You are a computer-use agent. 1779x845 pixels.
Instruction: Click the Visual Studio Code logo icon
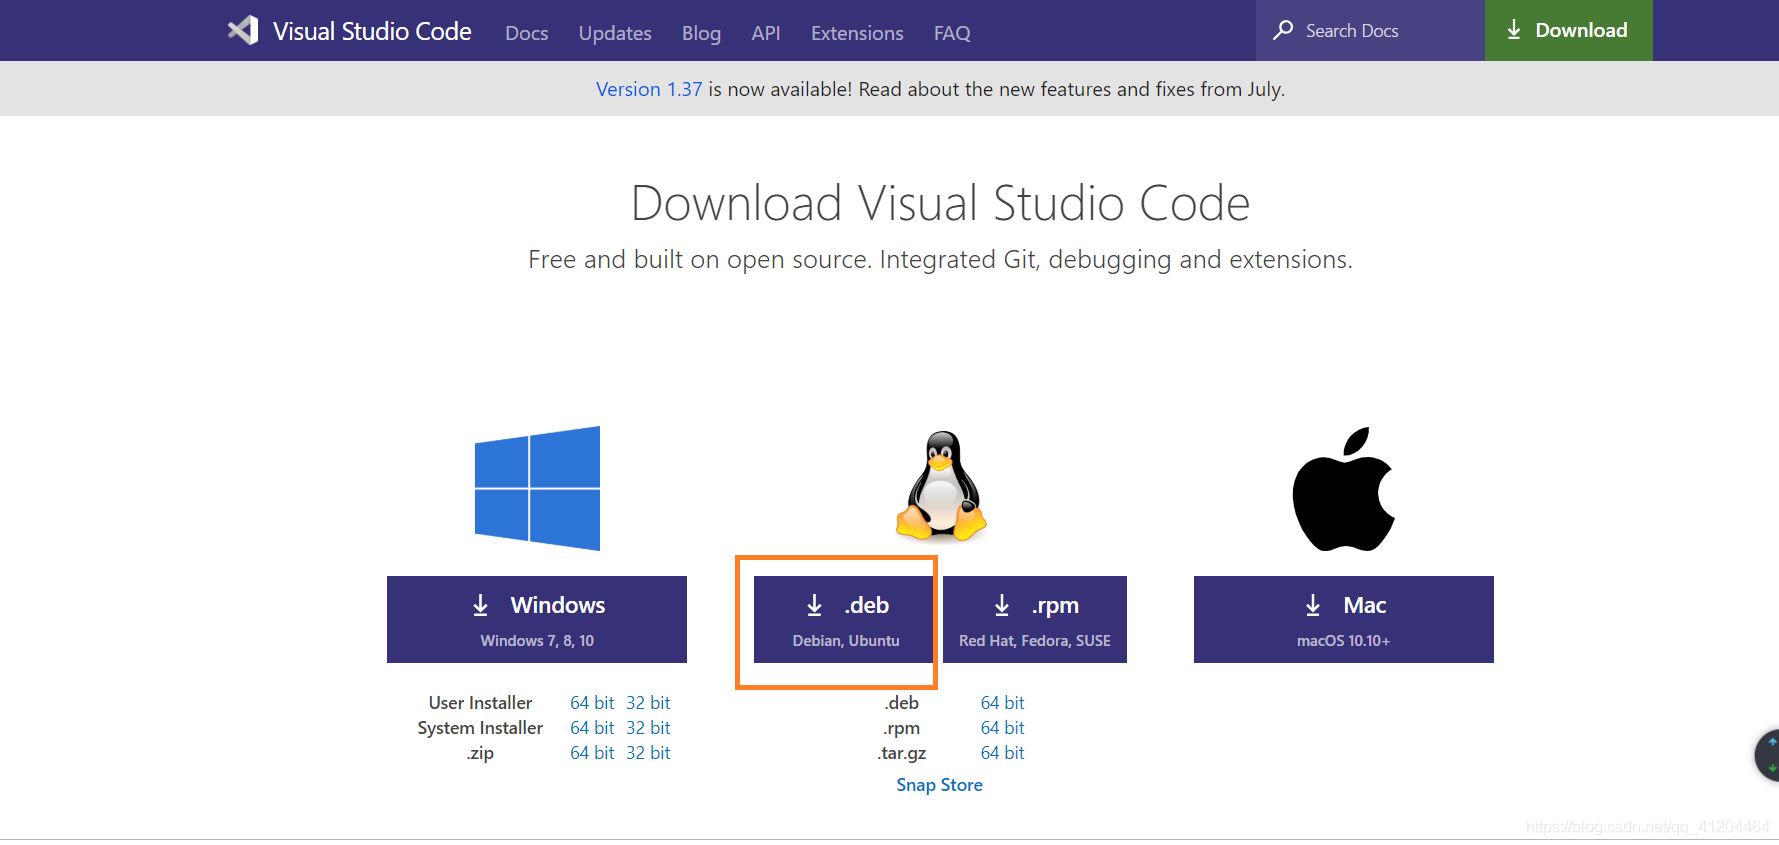[x=243, y=30]
